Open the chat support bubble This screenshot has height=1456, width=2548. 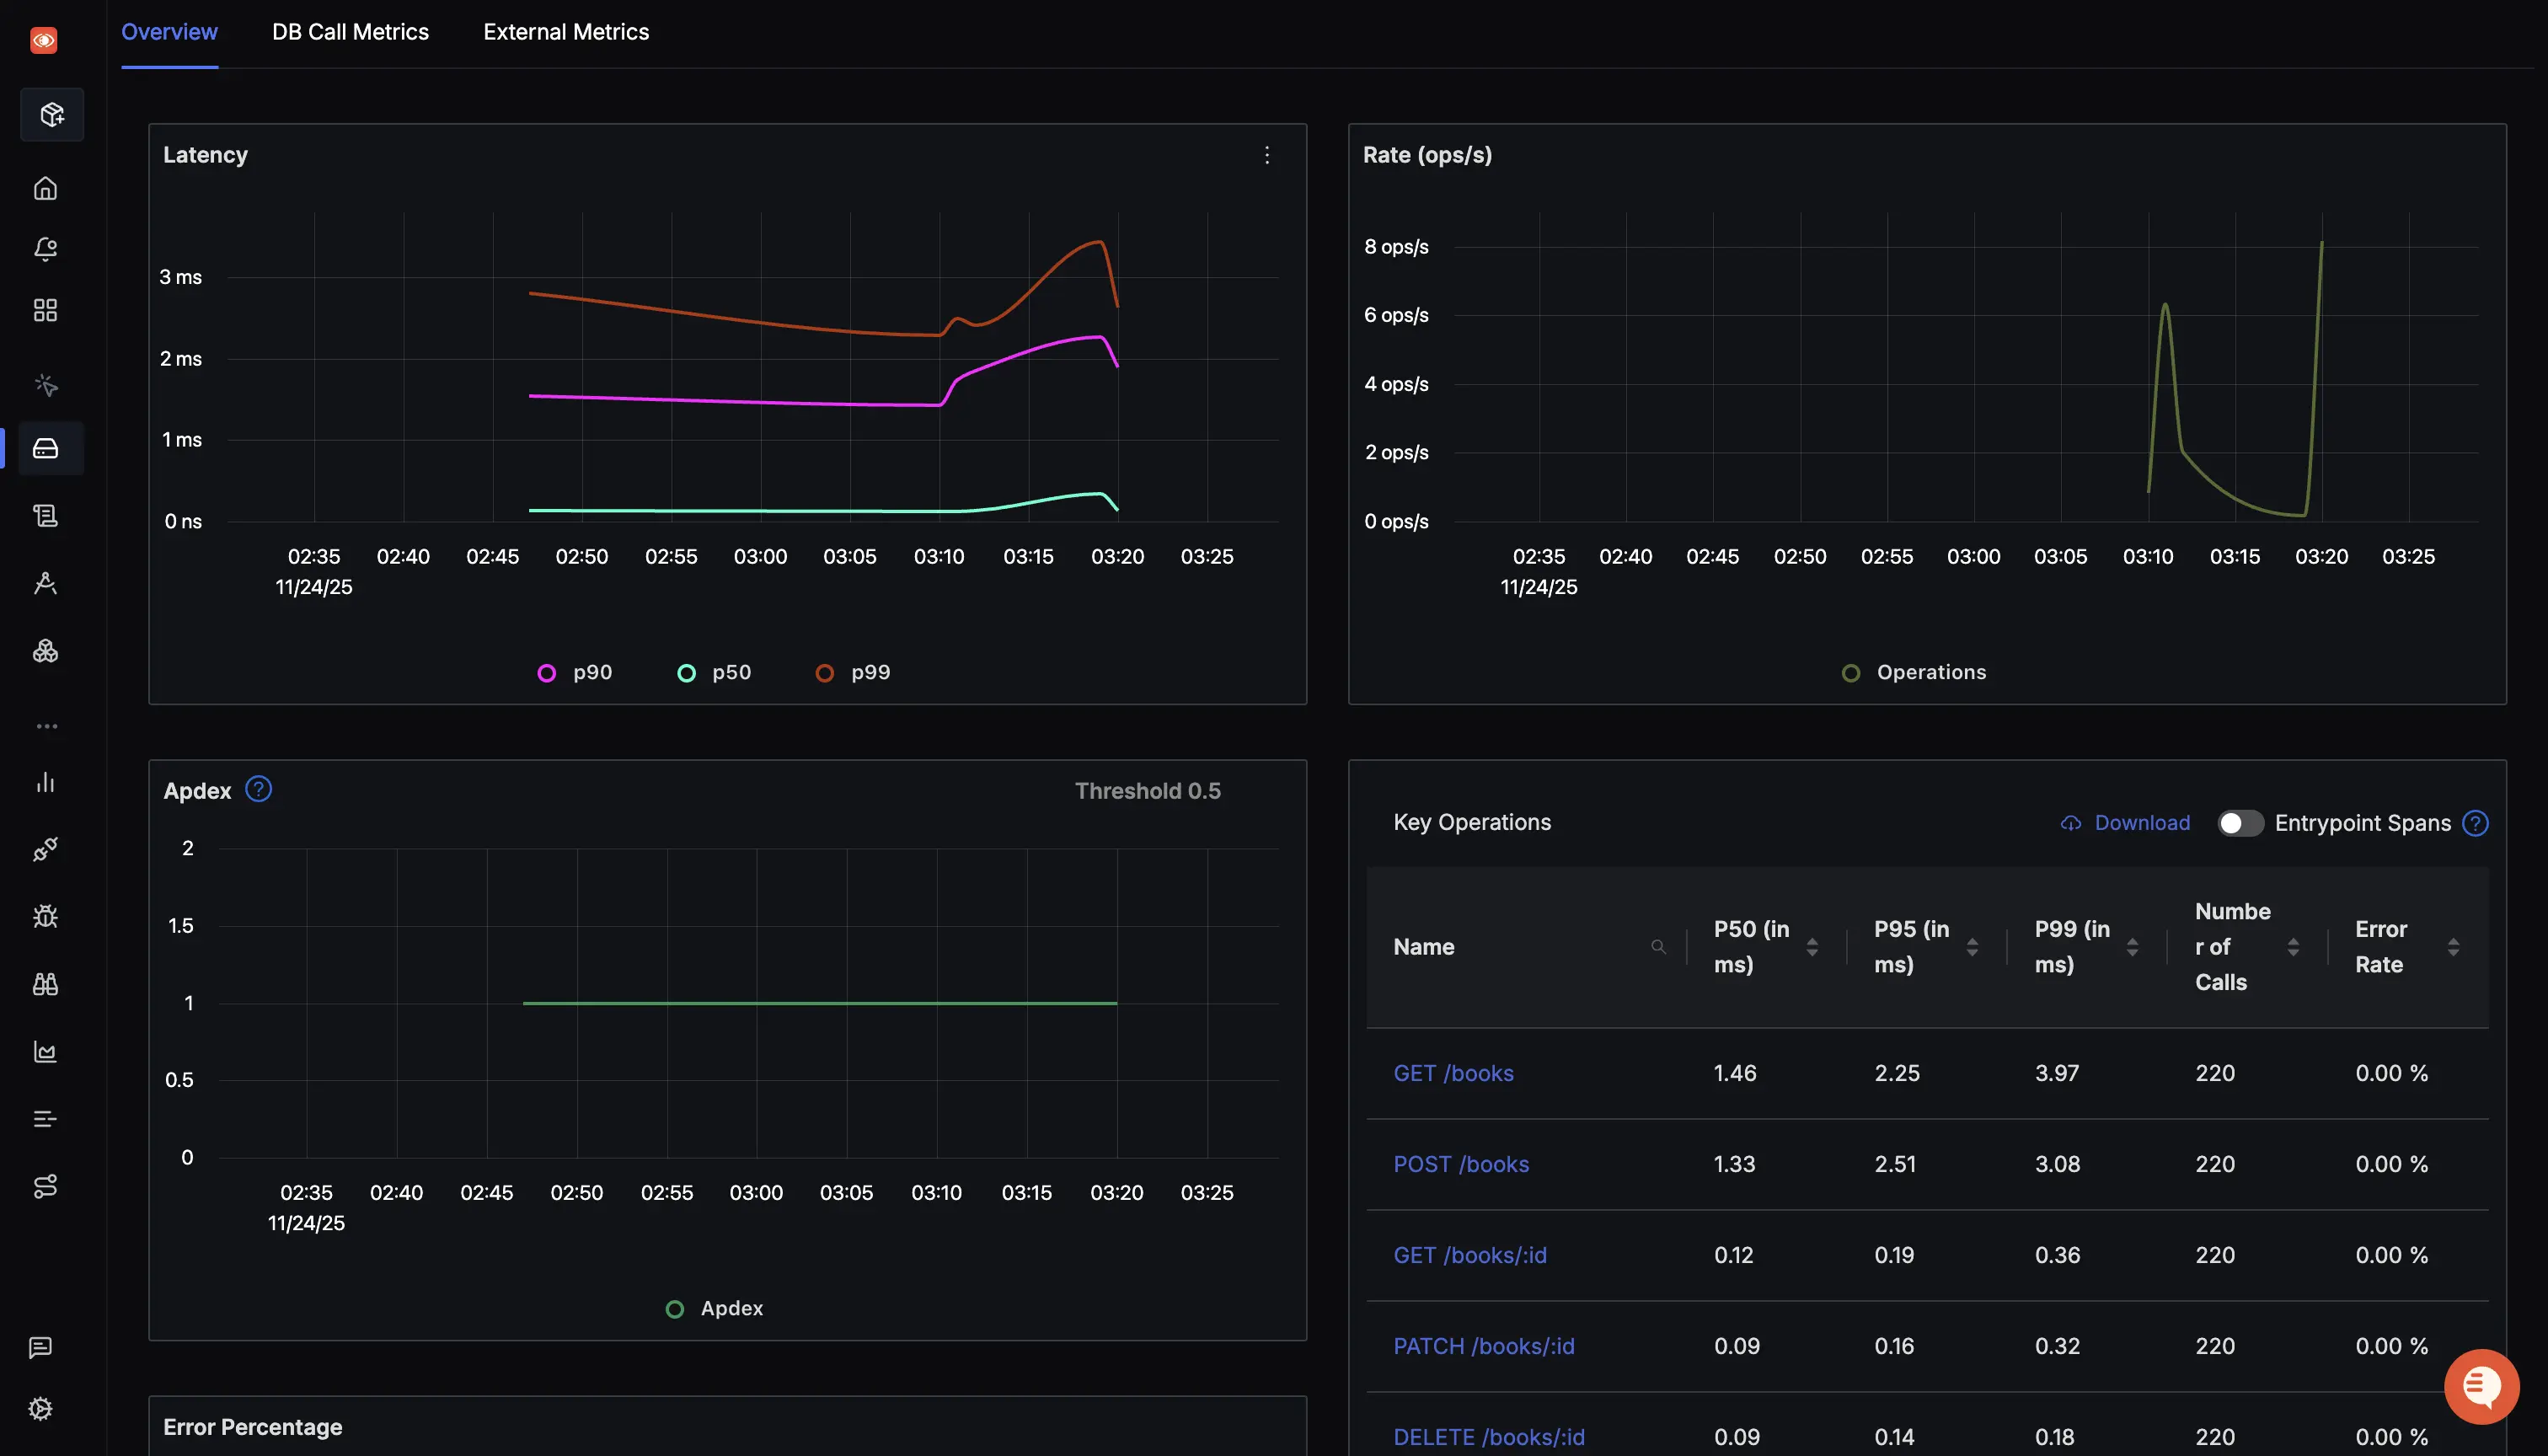pyautogui.click(x=2481, y=1386)
